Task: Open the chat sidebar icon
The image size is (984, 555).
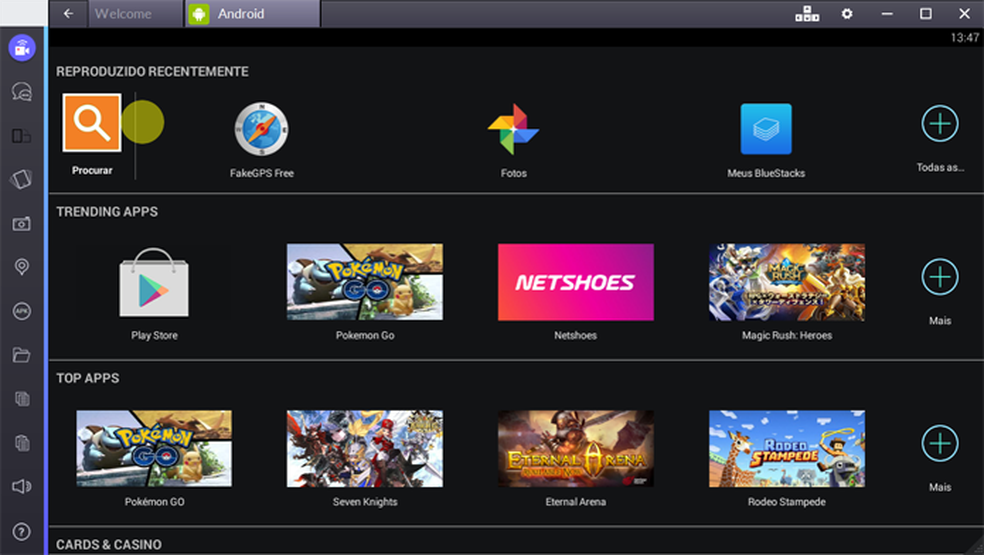Action: [21, 92]
